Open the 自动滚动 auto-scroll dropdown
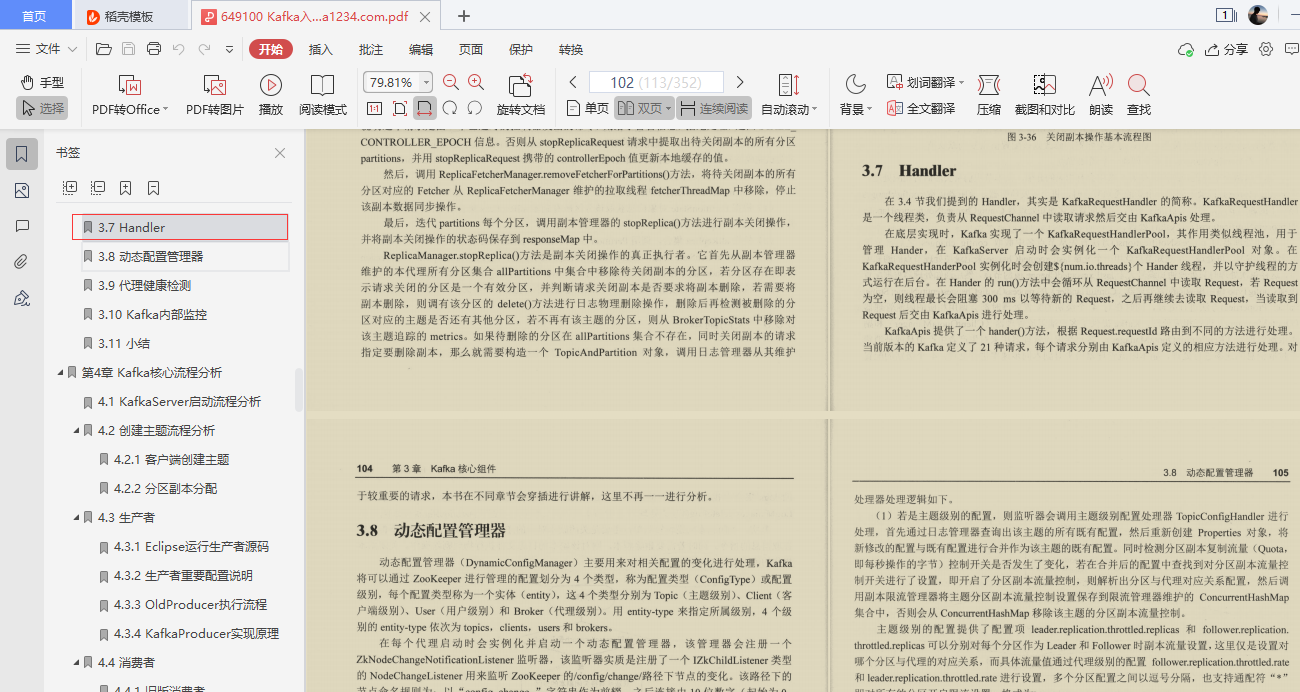1300x692 pixels. (x=787, y=109)
